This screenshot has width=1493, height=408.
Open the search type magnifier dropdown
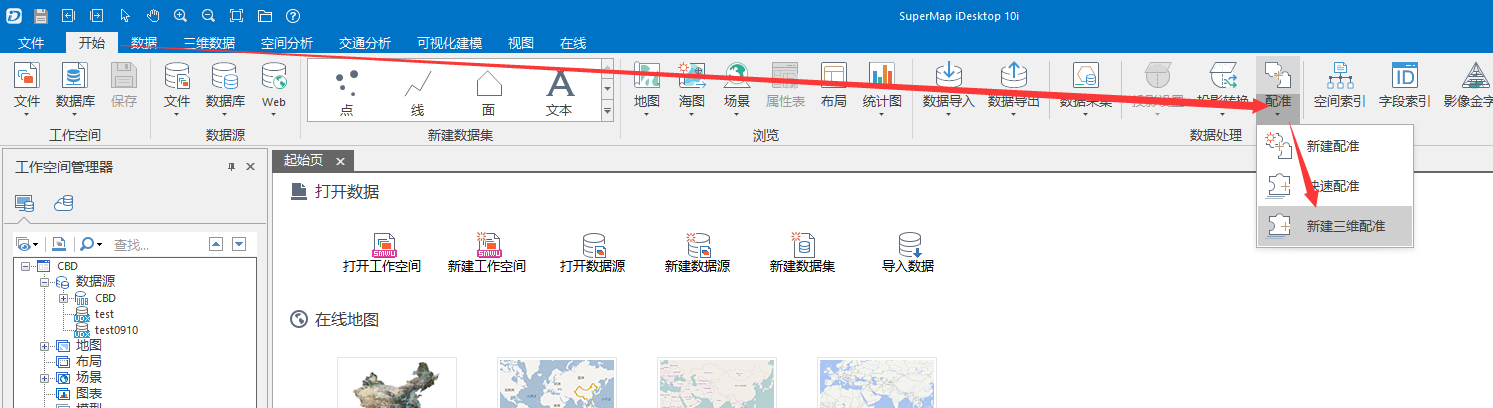tap(90, 244)
